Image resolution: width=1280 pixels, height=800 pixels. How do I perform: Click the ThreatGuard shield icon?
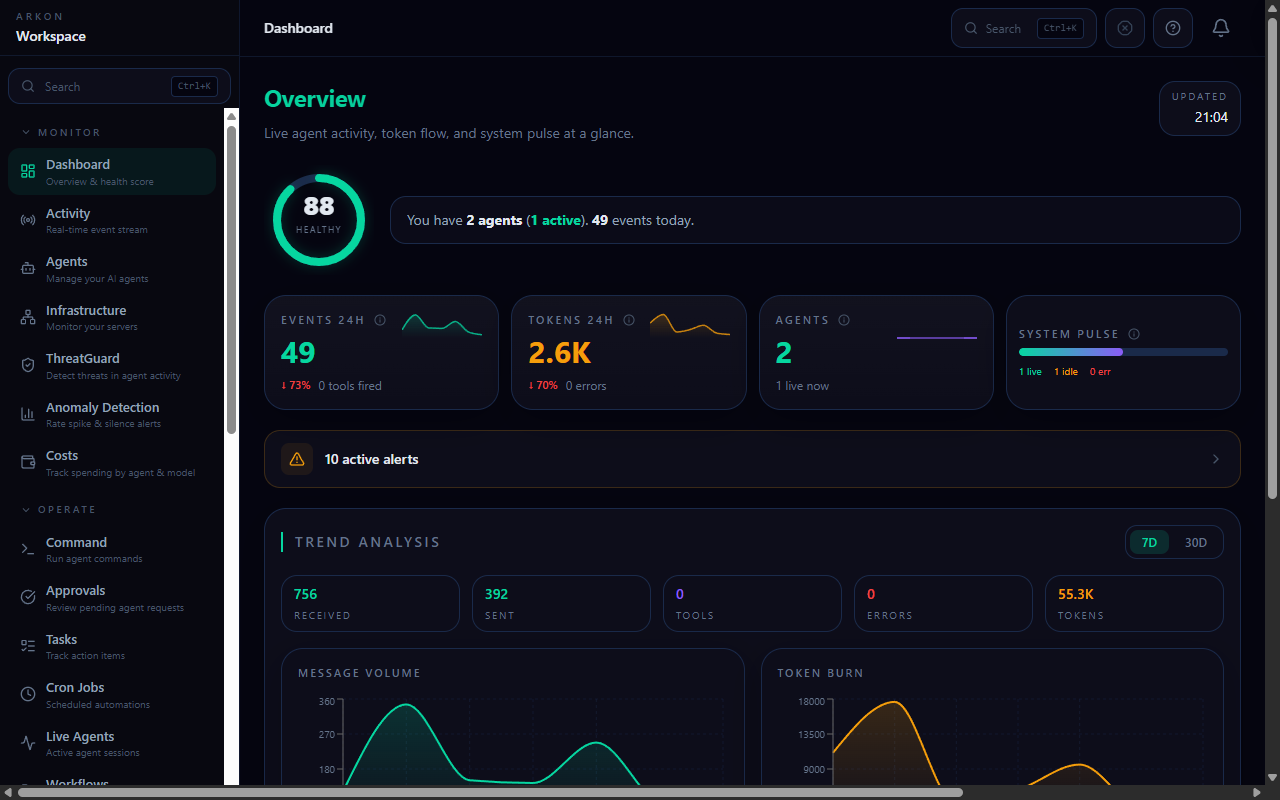point(28,365)
